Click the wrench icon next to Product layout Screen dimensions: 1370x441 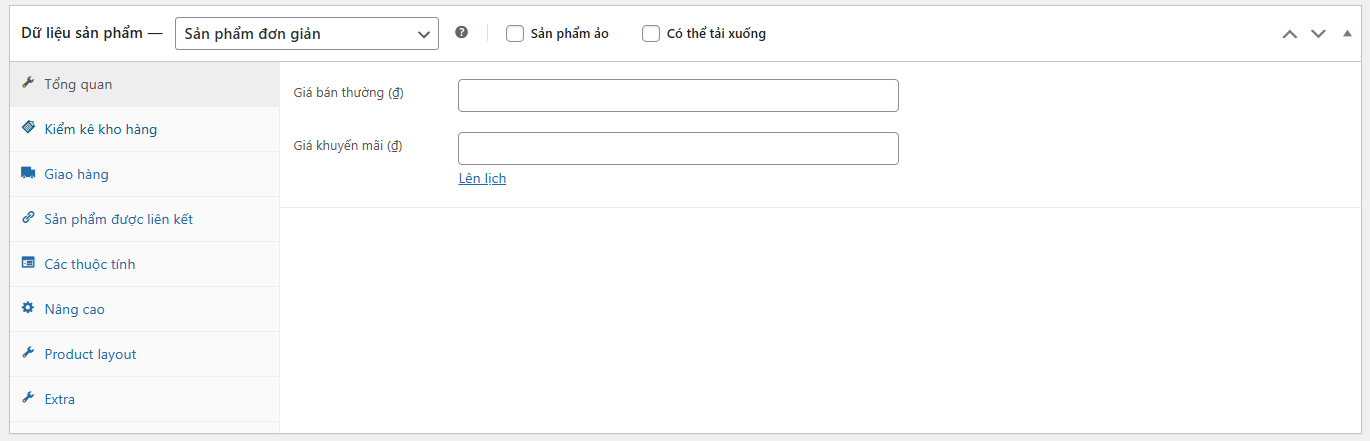28,353
